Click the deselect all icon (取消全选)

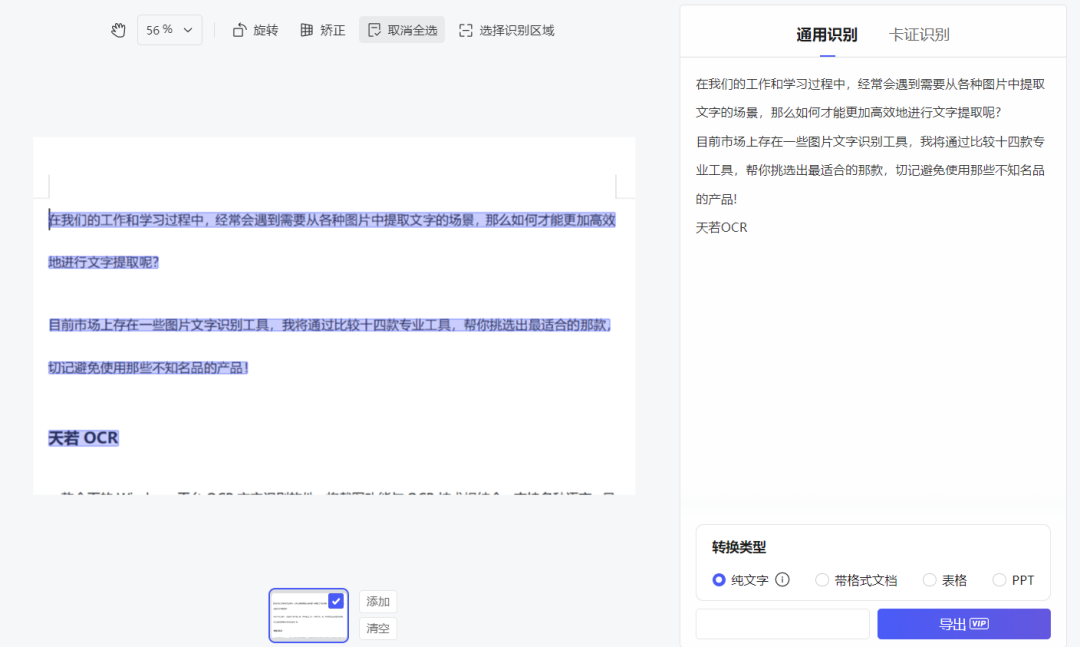tap(374, 30)
